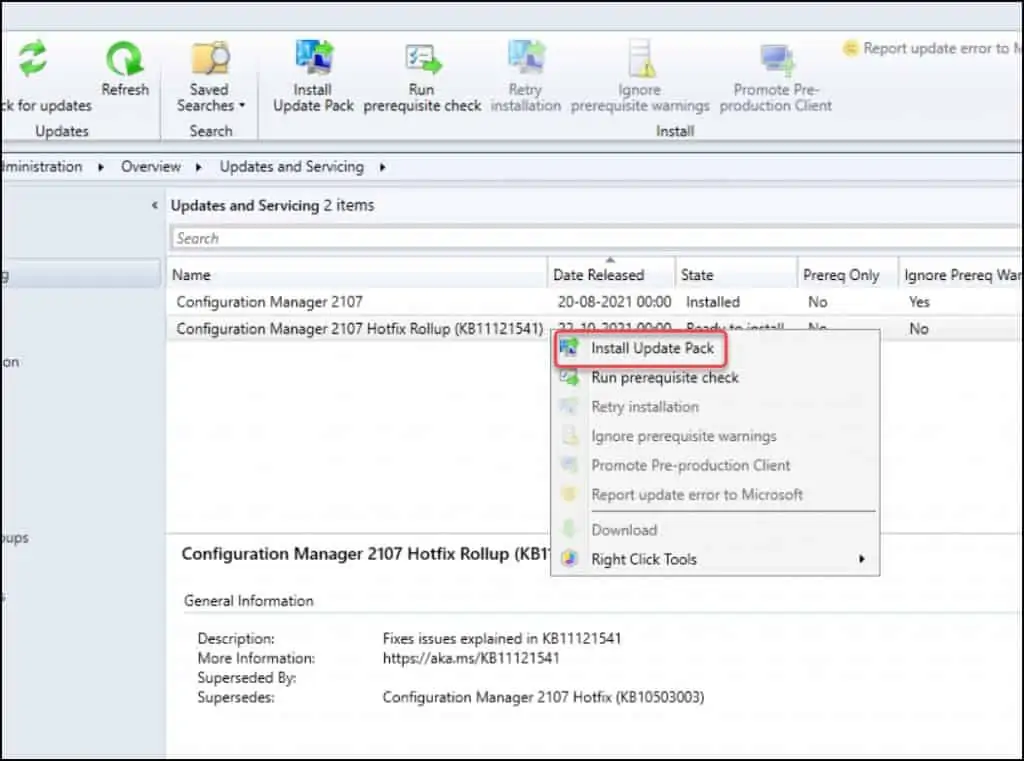Choose Run prerequisite check in context menu
1024x761 pixels.
(x=665, y=378)
